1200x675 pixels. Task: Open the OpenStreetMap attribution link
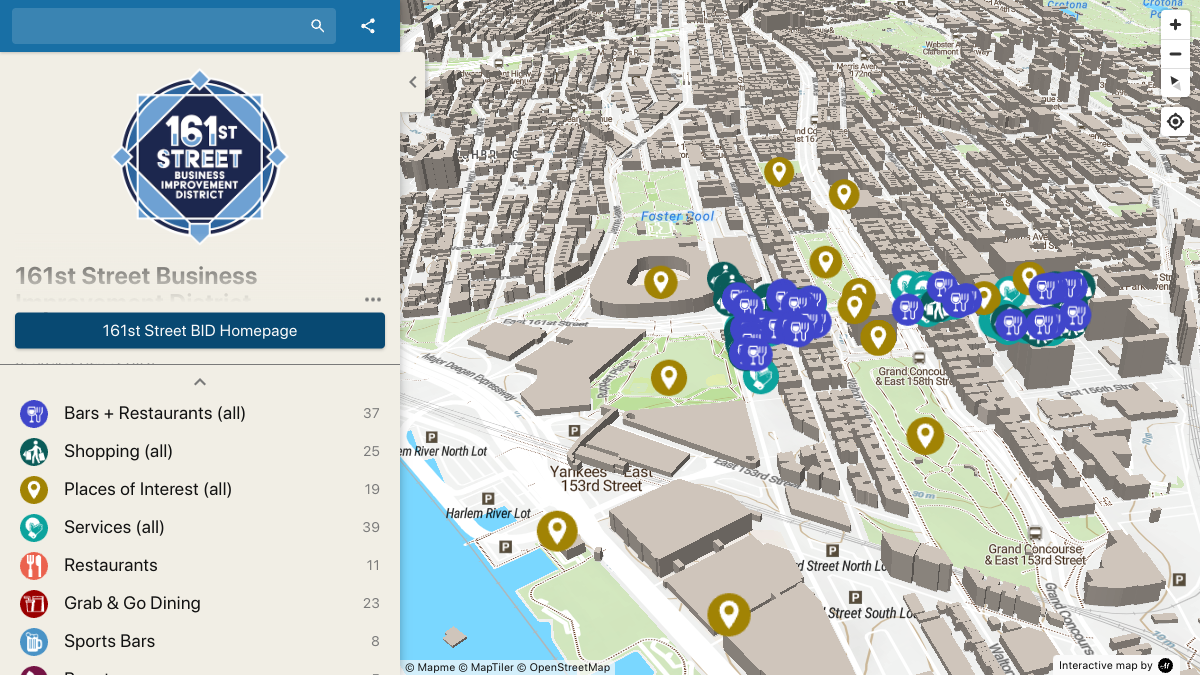pos(563,667)
